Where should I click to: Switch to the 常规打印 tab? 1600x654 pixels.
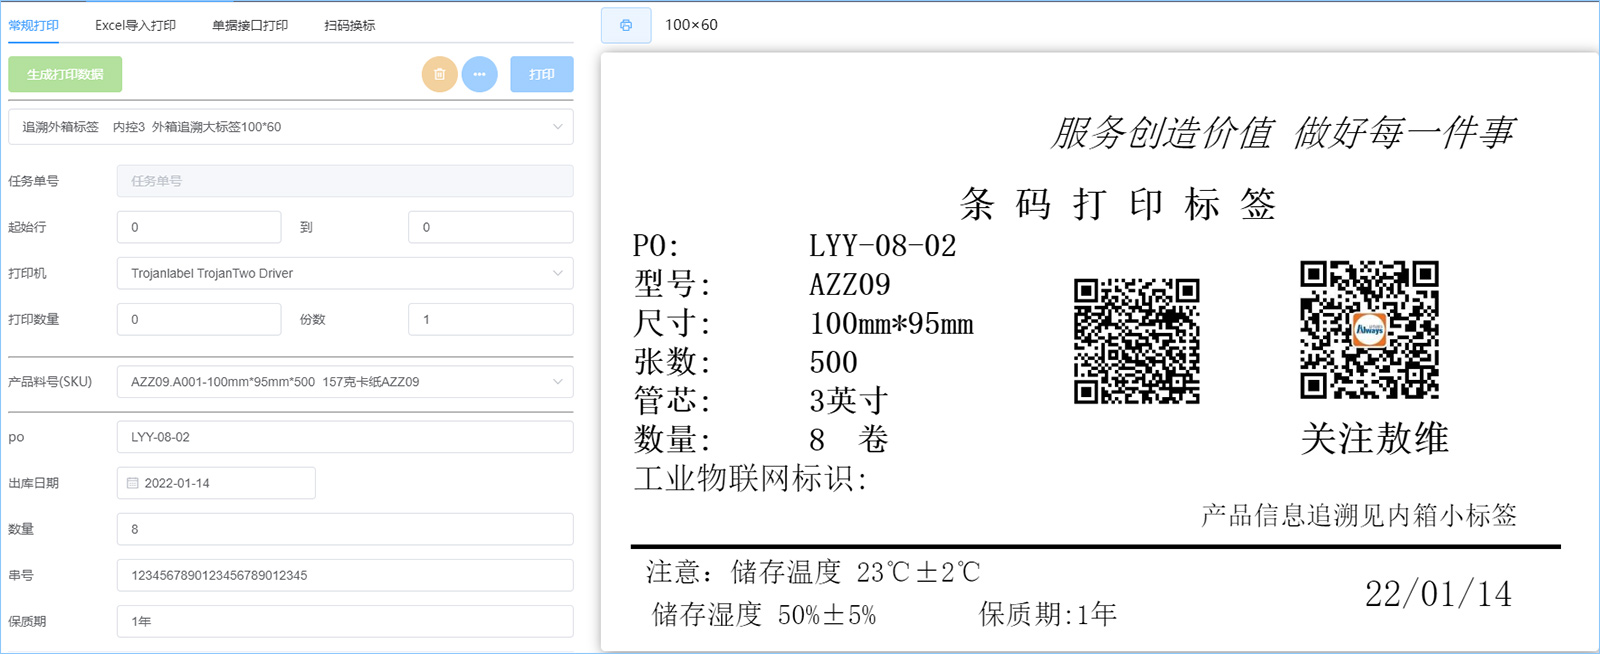point(34,25)
